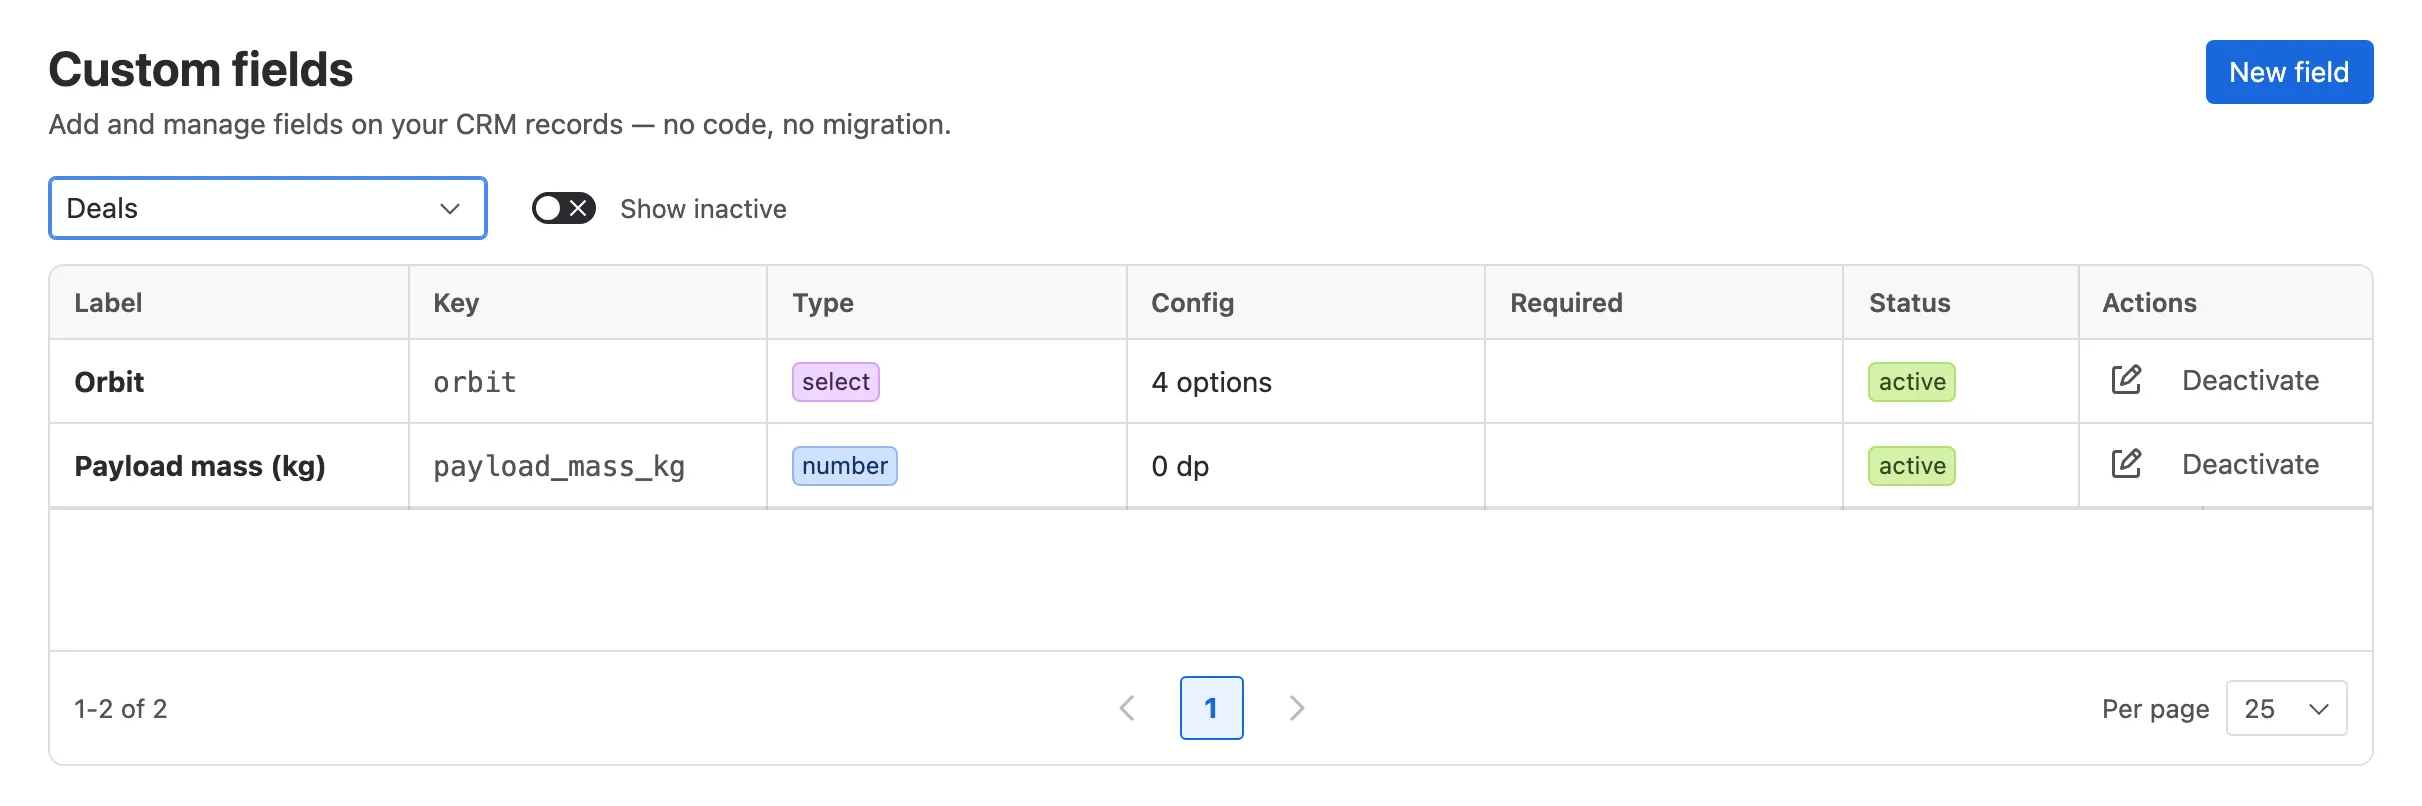Select page 1 in pagination
2422x806 pixels.
pos(1211,708)
